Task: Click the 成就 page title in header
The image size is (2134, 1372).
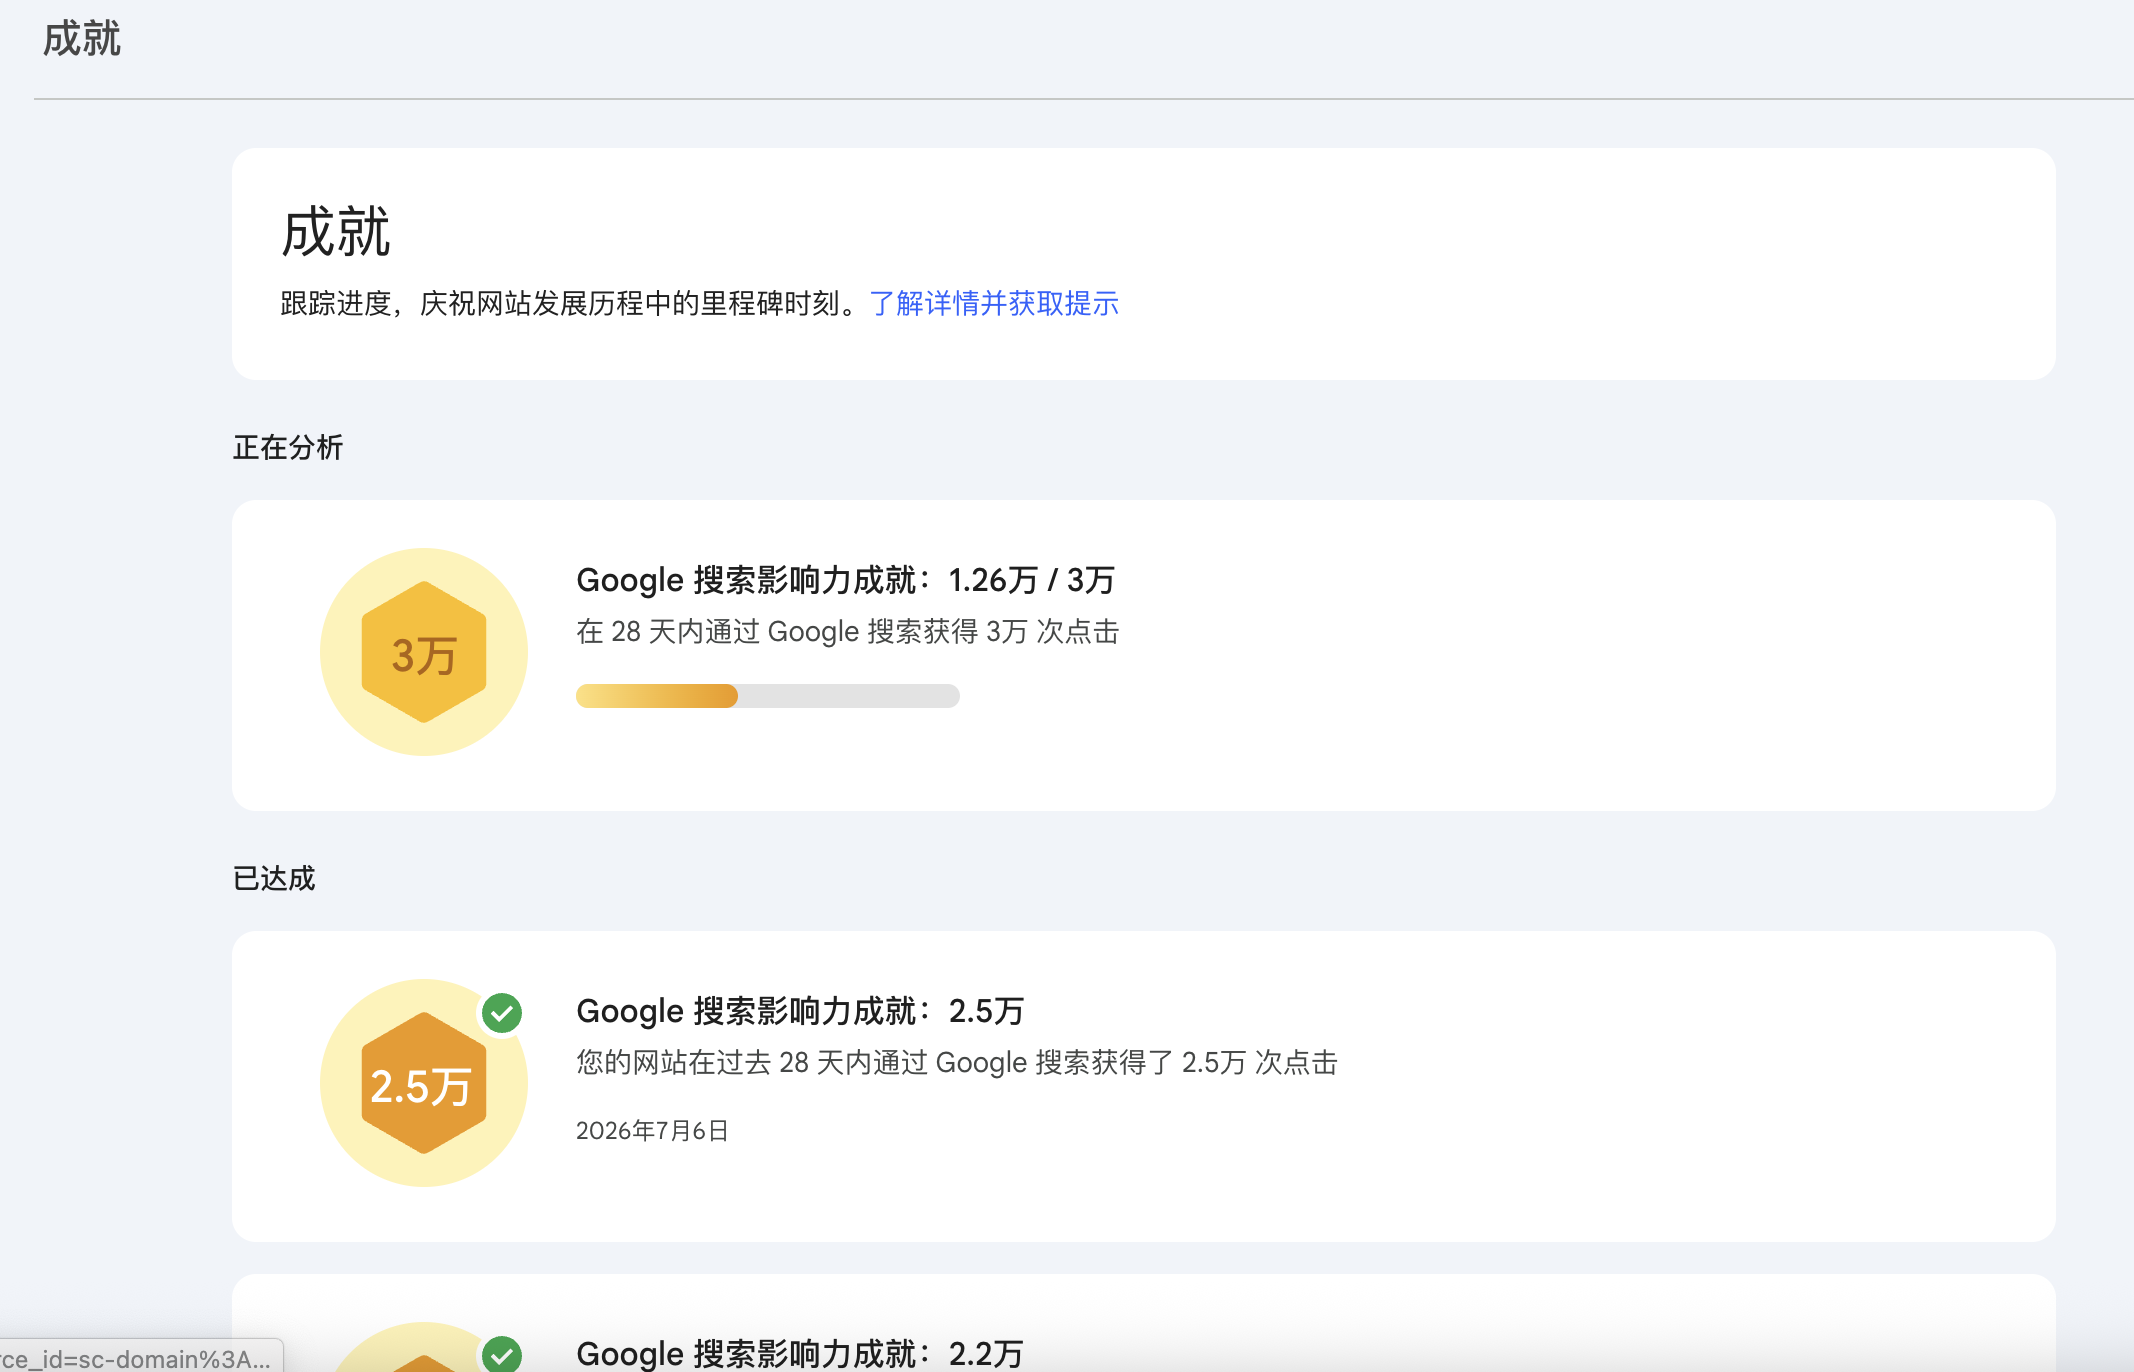Action: 82,39
